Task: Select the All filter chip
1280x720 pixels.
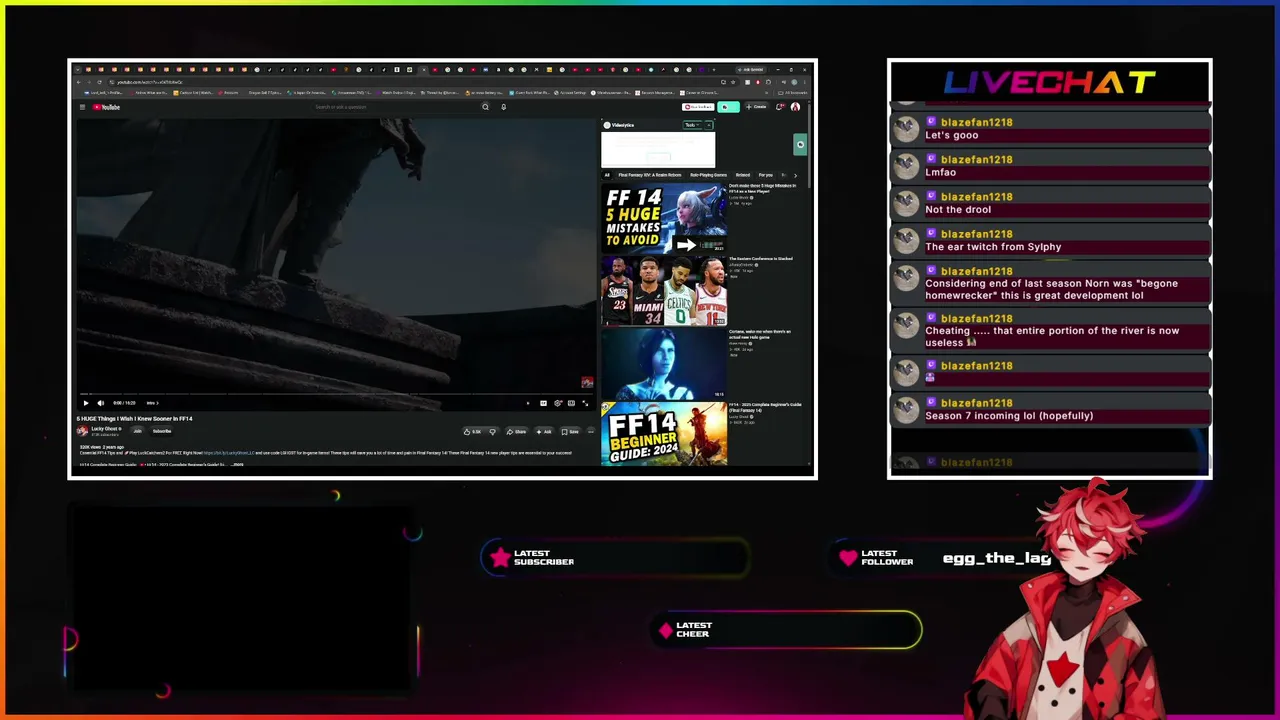Action: (606, 175)
